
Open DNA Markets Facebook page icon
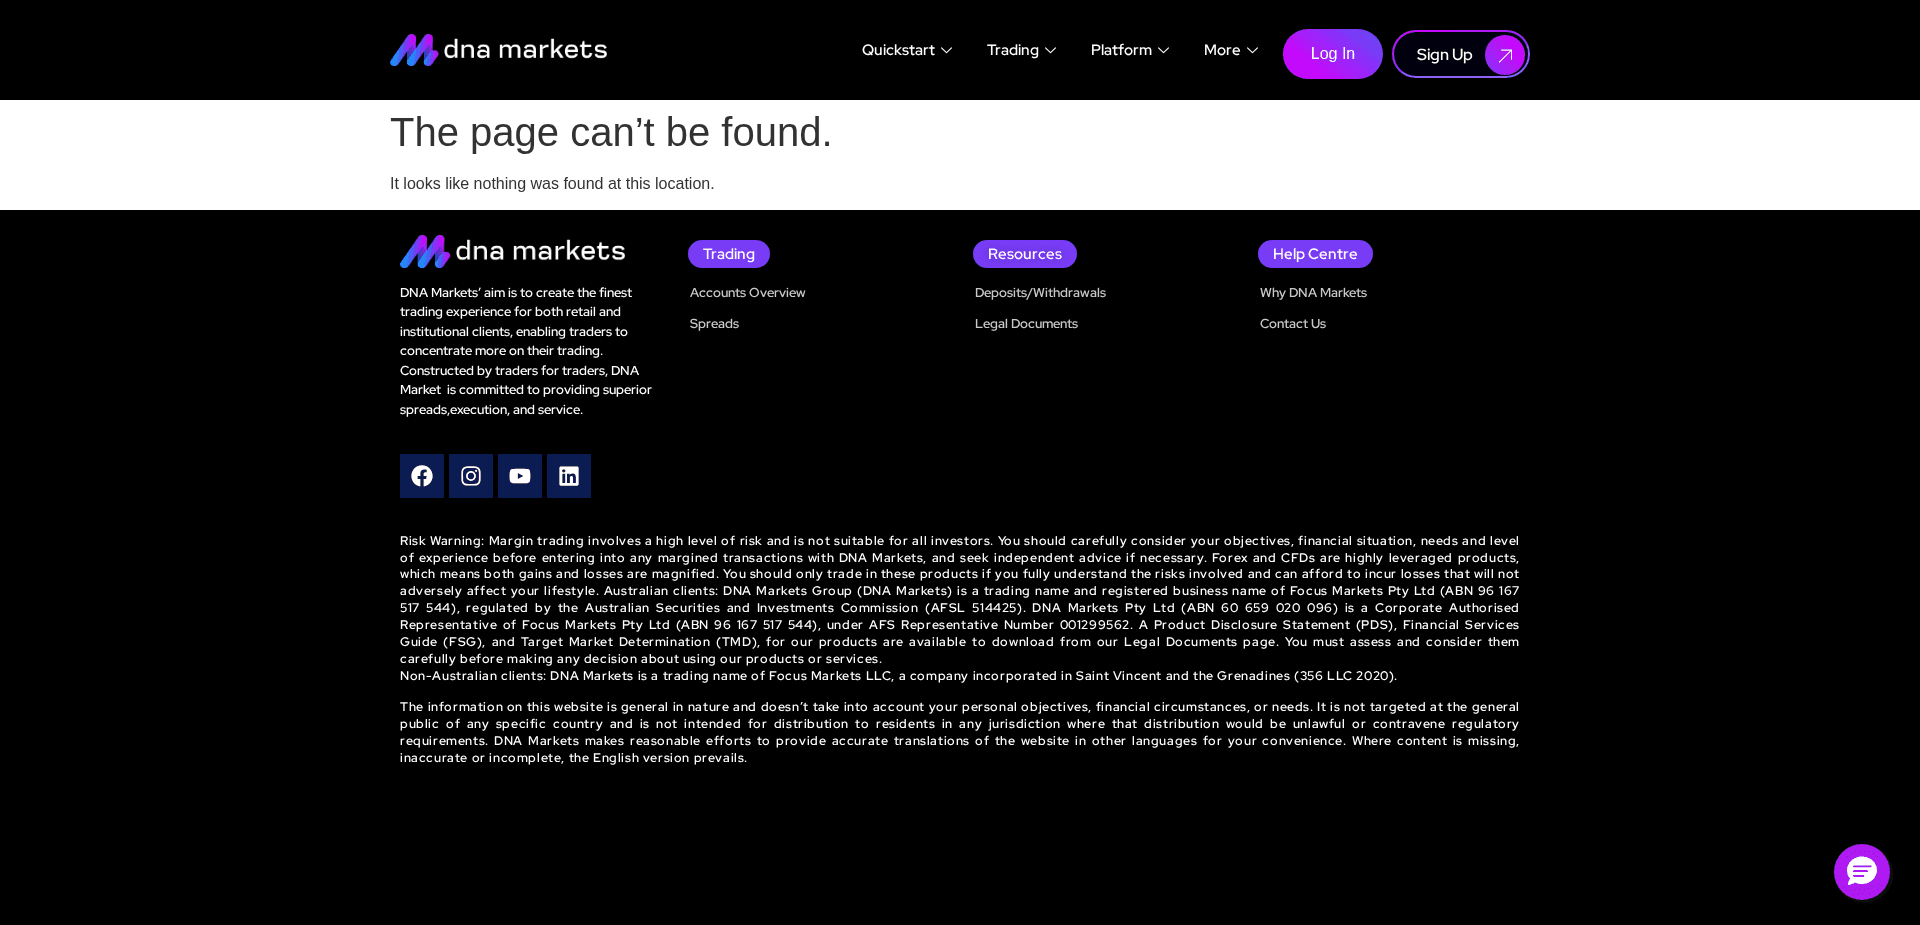421,476
